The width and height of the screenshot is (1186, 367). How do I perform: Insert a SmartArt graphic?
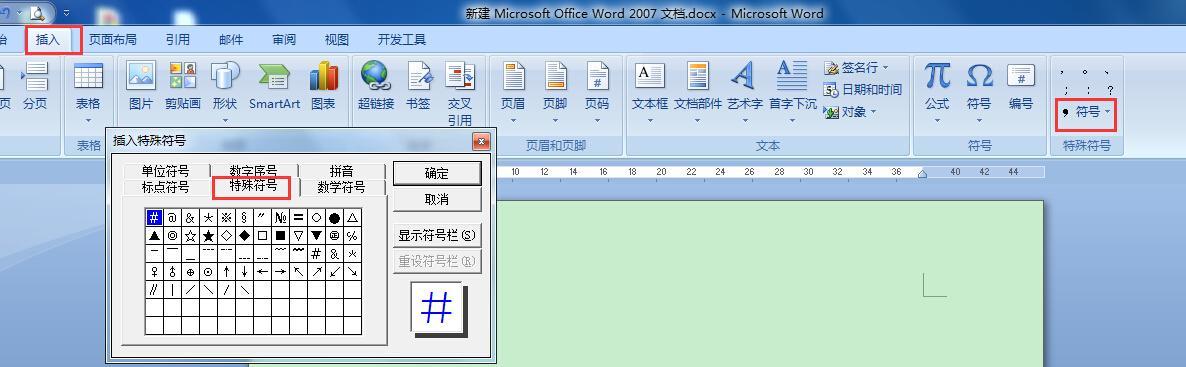(x=274, y=86)
